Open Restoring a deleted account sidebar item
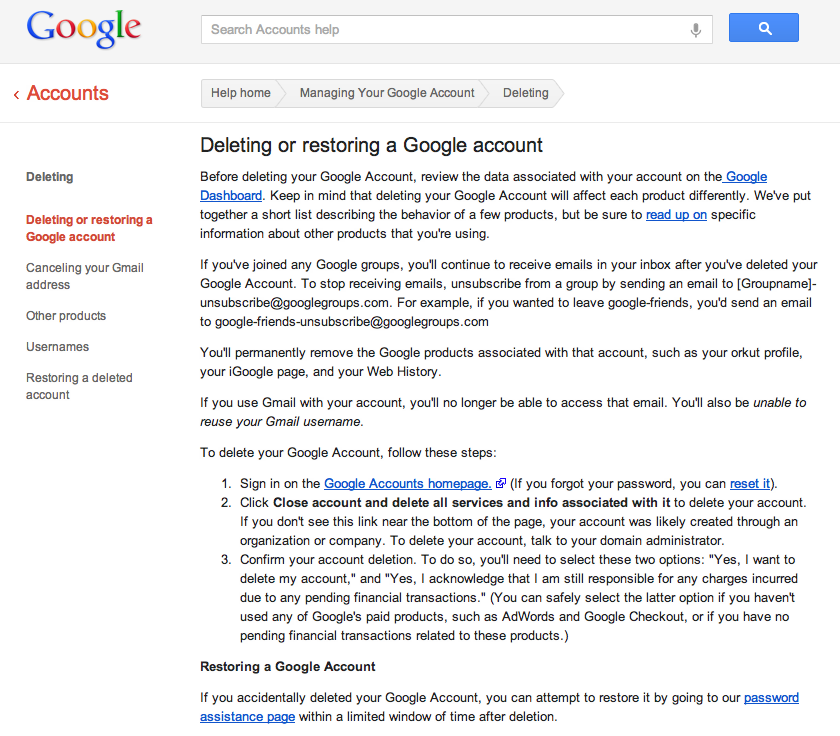The image size is (840, 736). [x=79, y=386]
